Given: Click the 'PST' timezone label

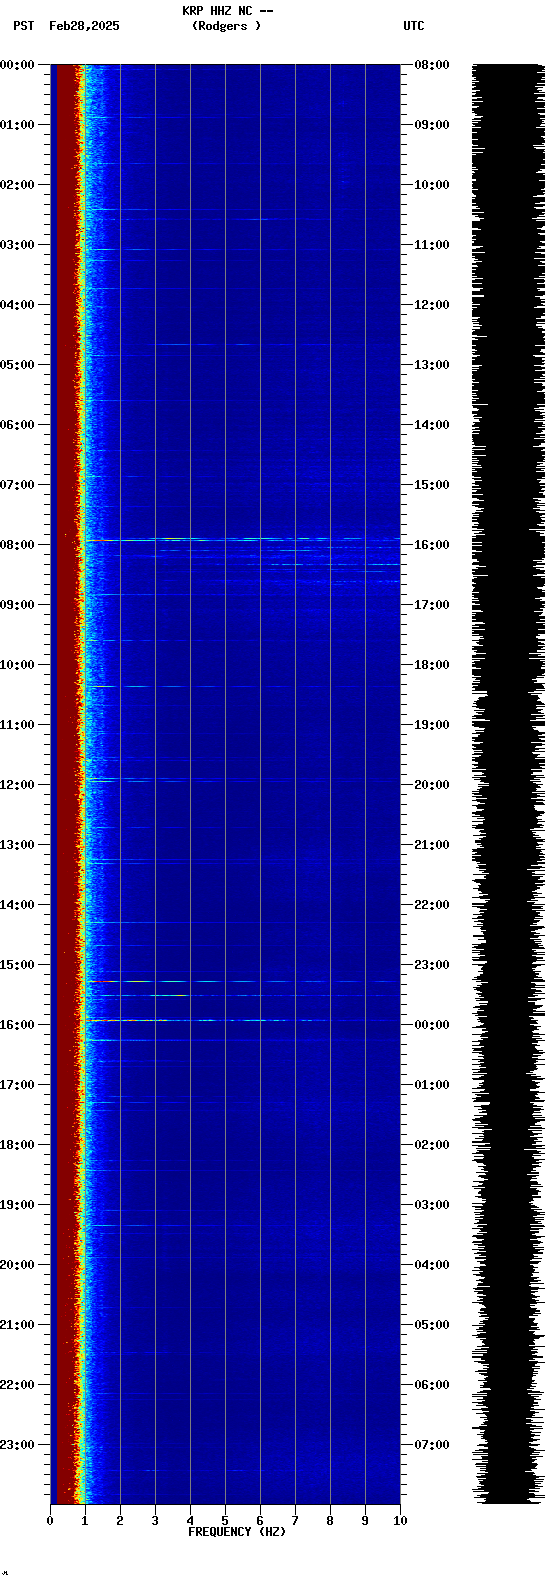Looking at the screenshot, I should coord(23,26).
